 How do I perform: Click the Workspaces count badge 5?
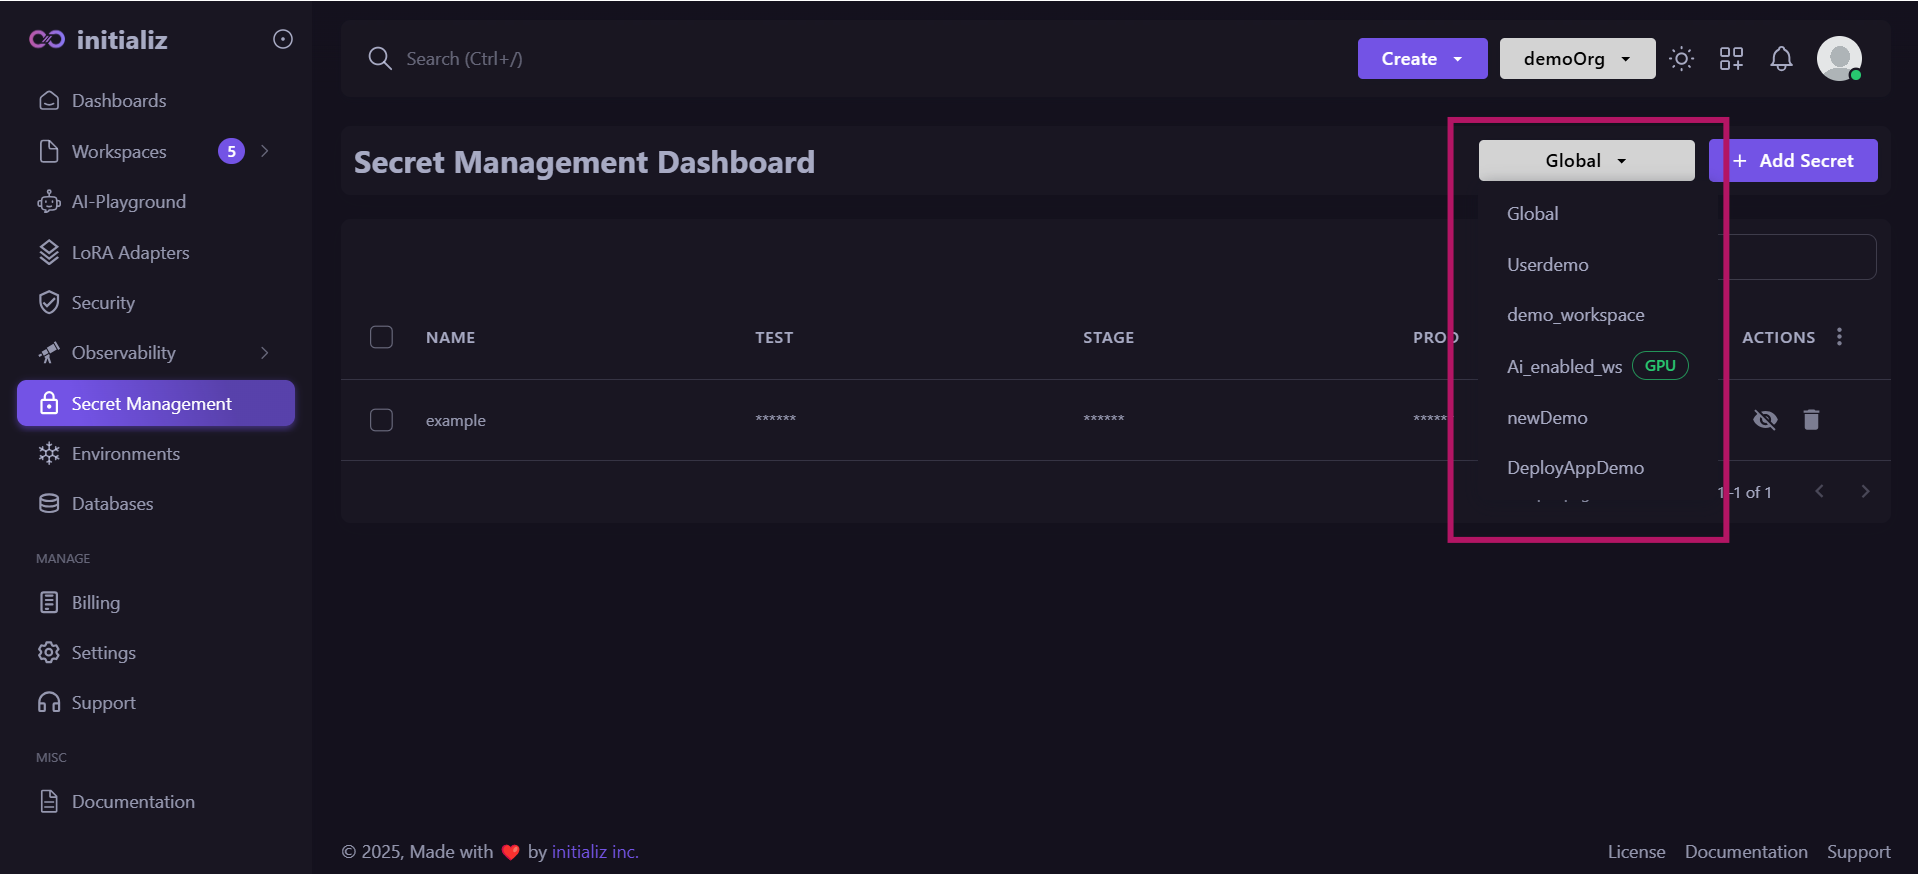(x=231, y=151)
